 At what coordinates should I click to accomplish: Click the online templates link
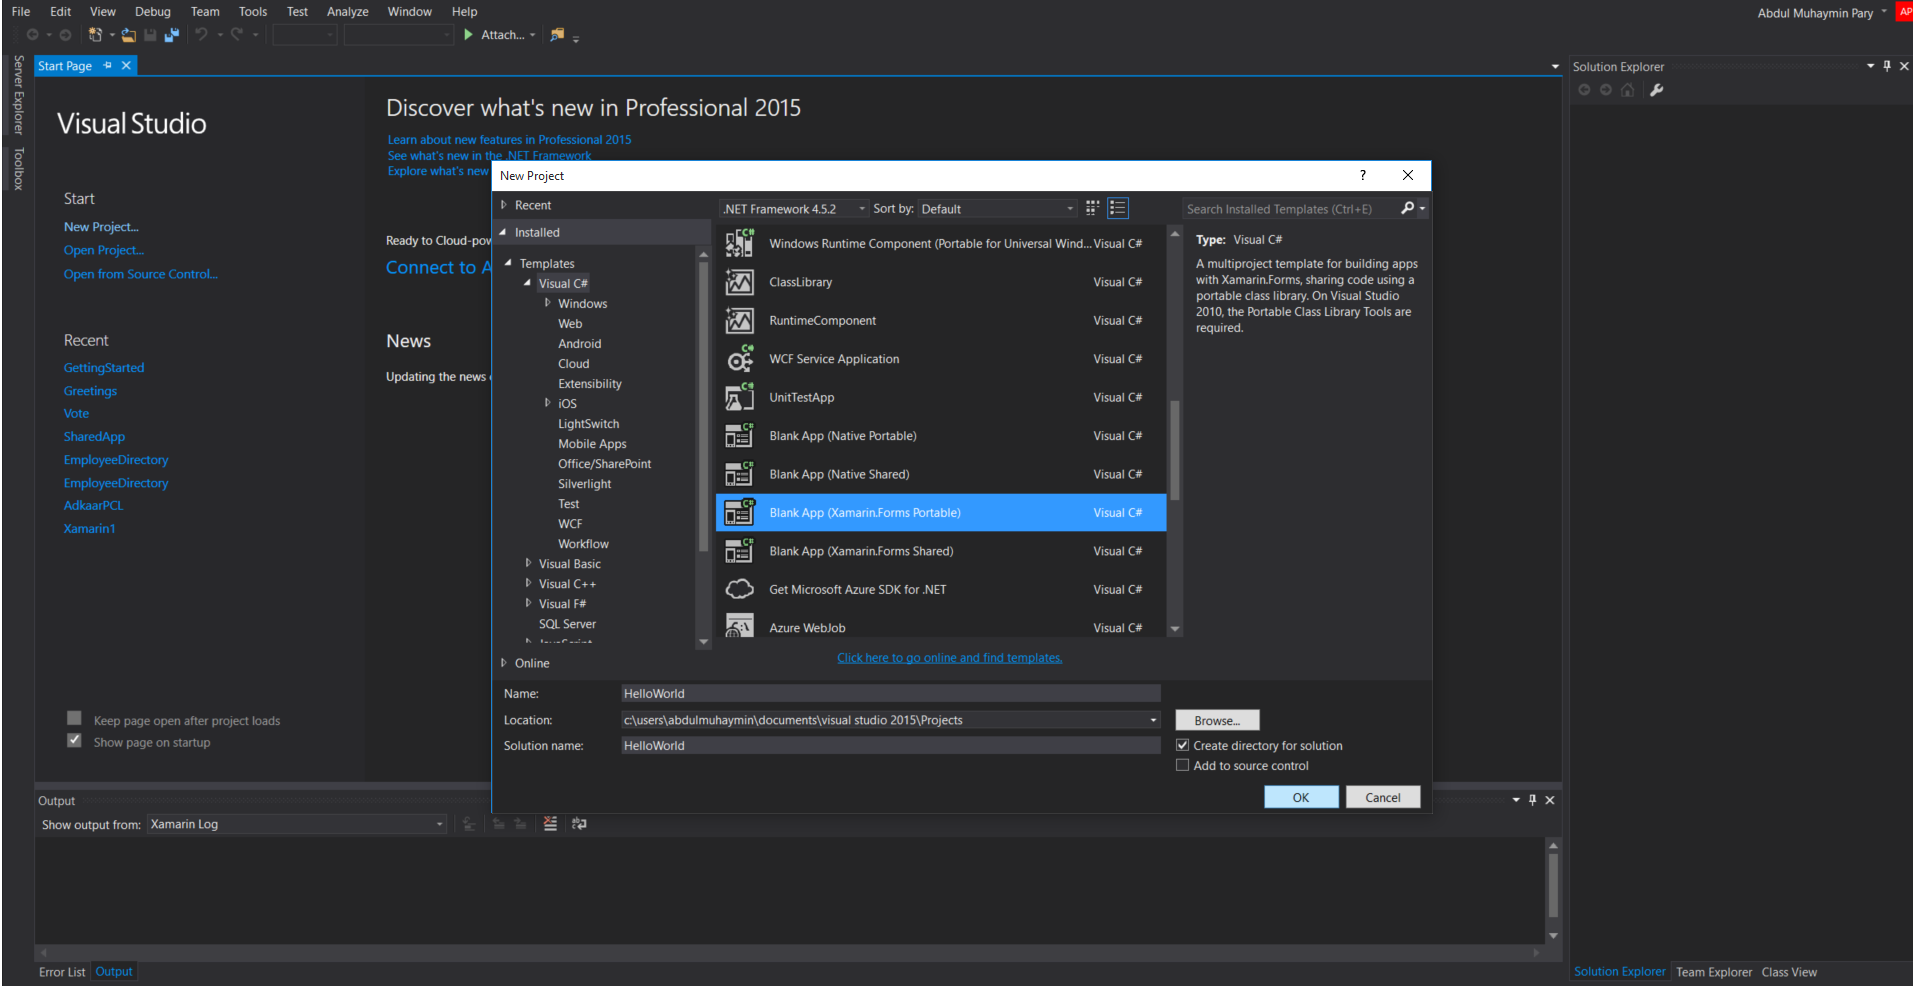click(x=949, y=658)
